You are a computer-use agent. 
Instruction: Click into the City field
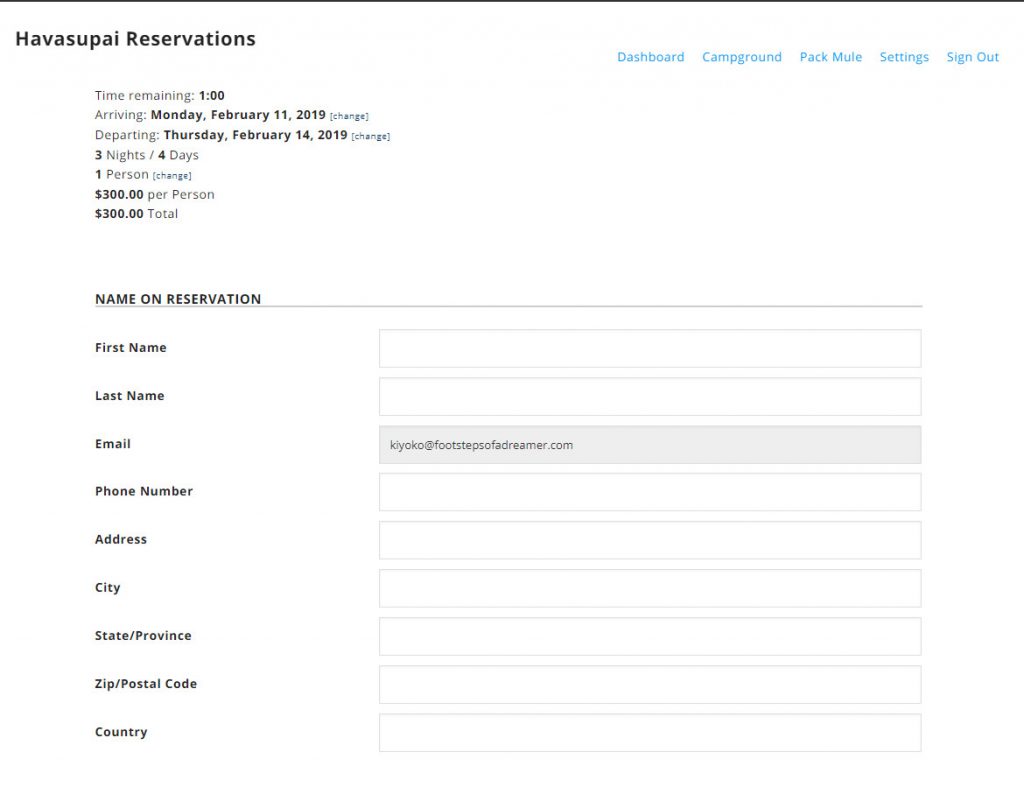[x=650, y=588]
